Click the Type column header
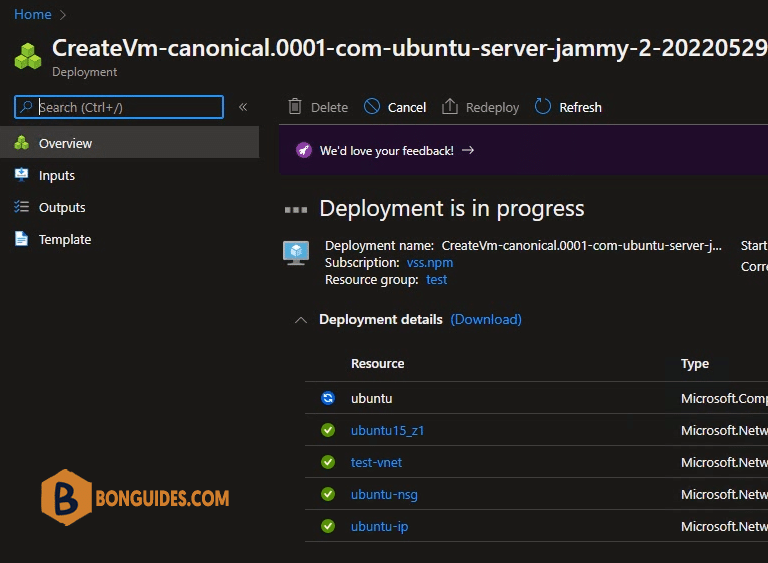768x563 pixels. [695, 364]
